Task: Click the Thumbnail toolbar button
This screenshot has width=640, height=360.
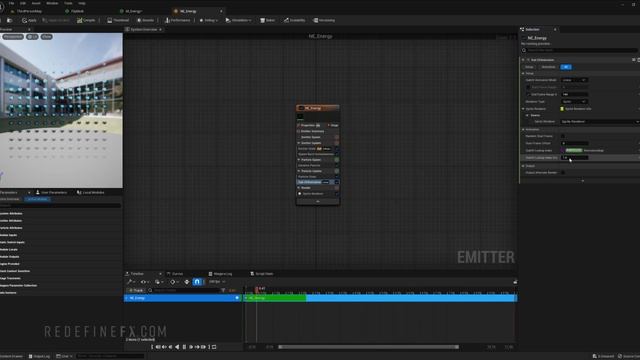Action: [118, 20]
